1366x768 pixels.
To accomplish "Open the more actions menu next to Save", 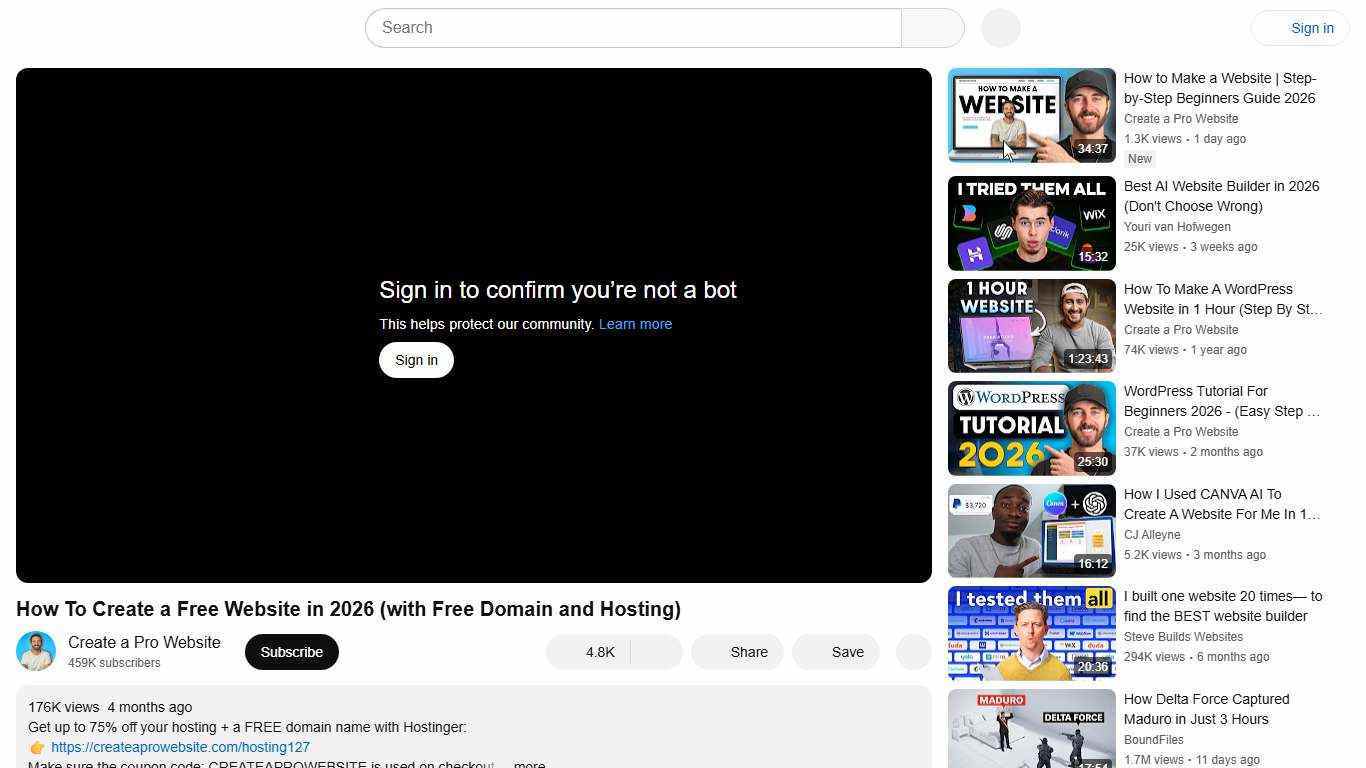I will [x=913, y=651].
